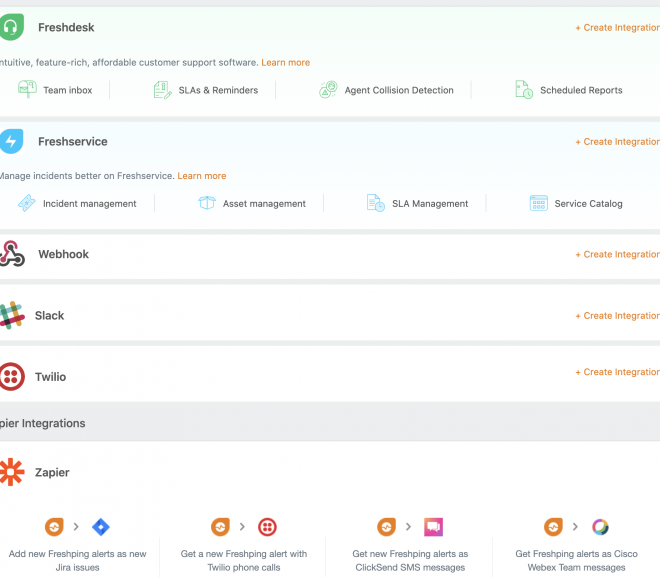Open Learn more link for Freshservice
This screenshot has width=660, height=577.
[x=202, y=175]
